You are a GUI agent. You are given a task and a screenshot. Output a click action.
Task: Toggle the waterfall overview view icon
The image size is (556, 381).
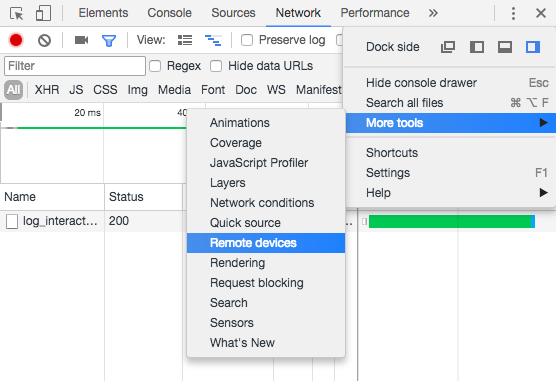pyautogui.click(x=213, y=40)
